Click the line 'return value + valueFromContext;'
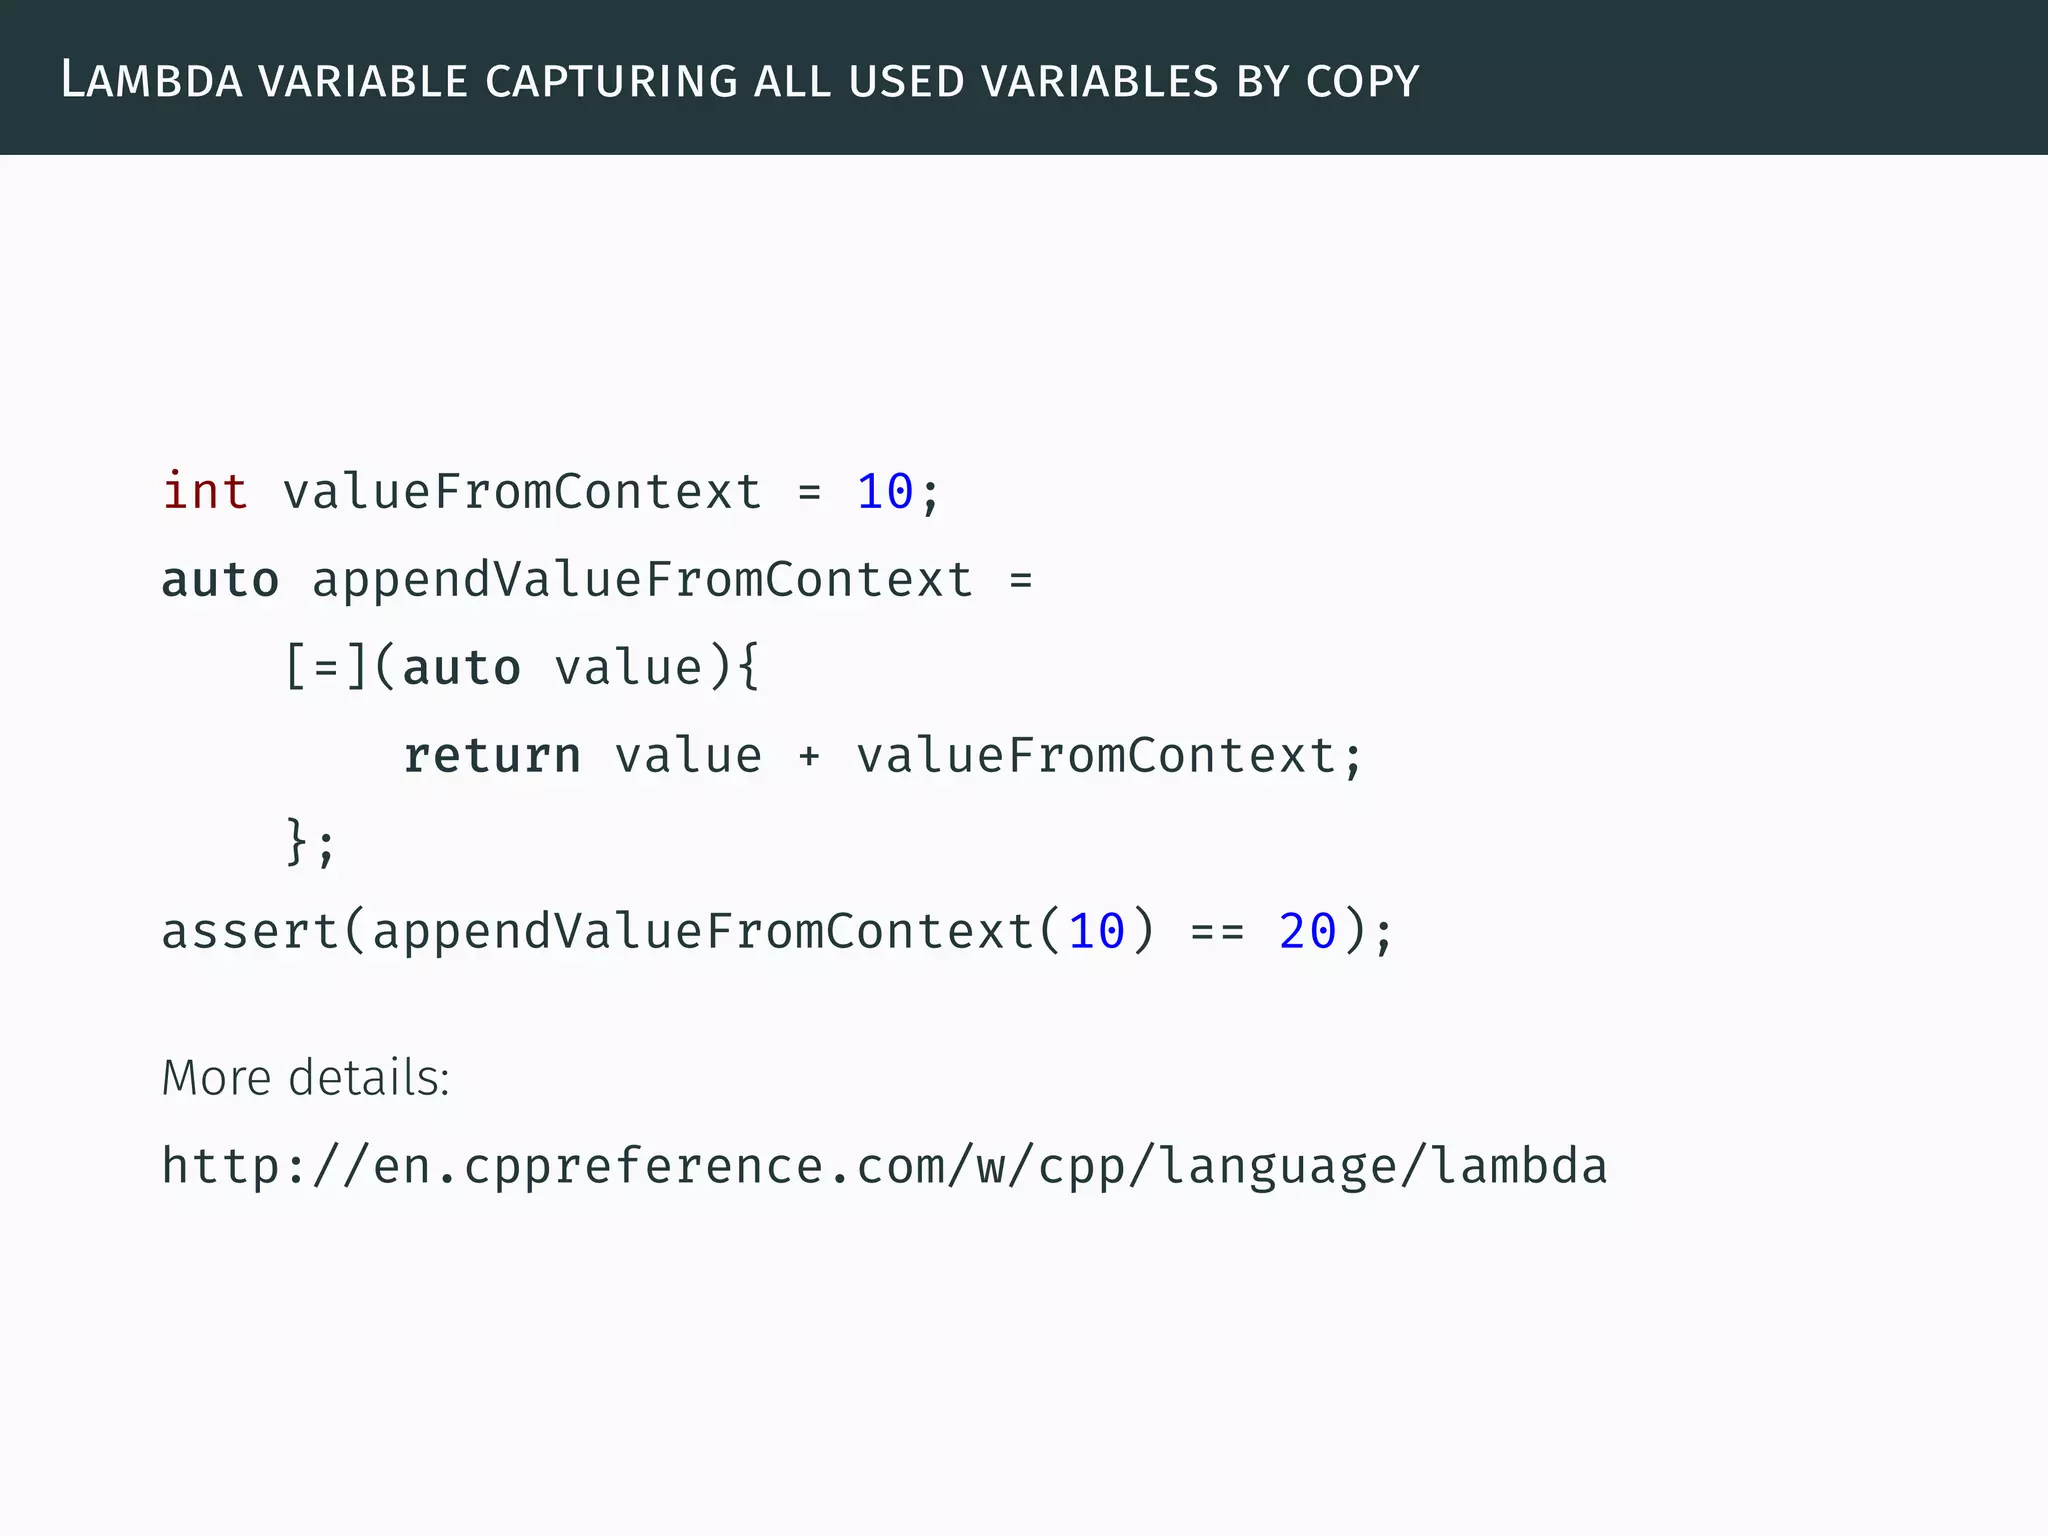This screenshot has height=1536, width=2048. (883, 756)
